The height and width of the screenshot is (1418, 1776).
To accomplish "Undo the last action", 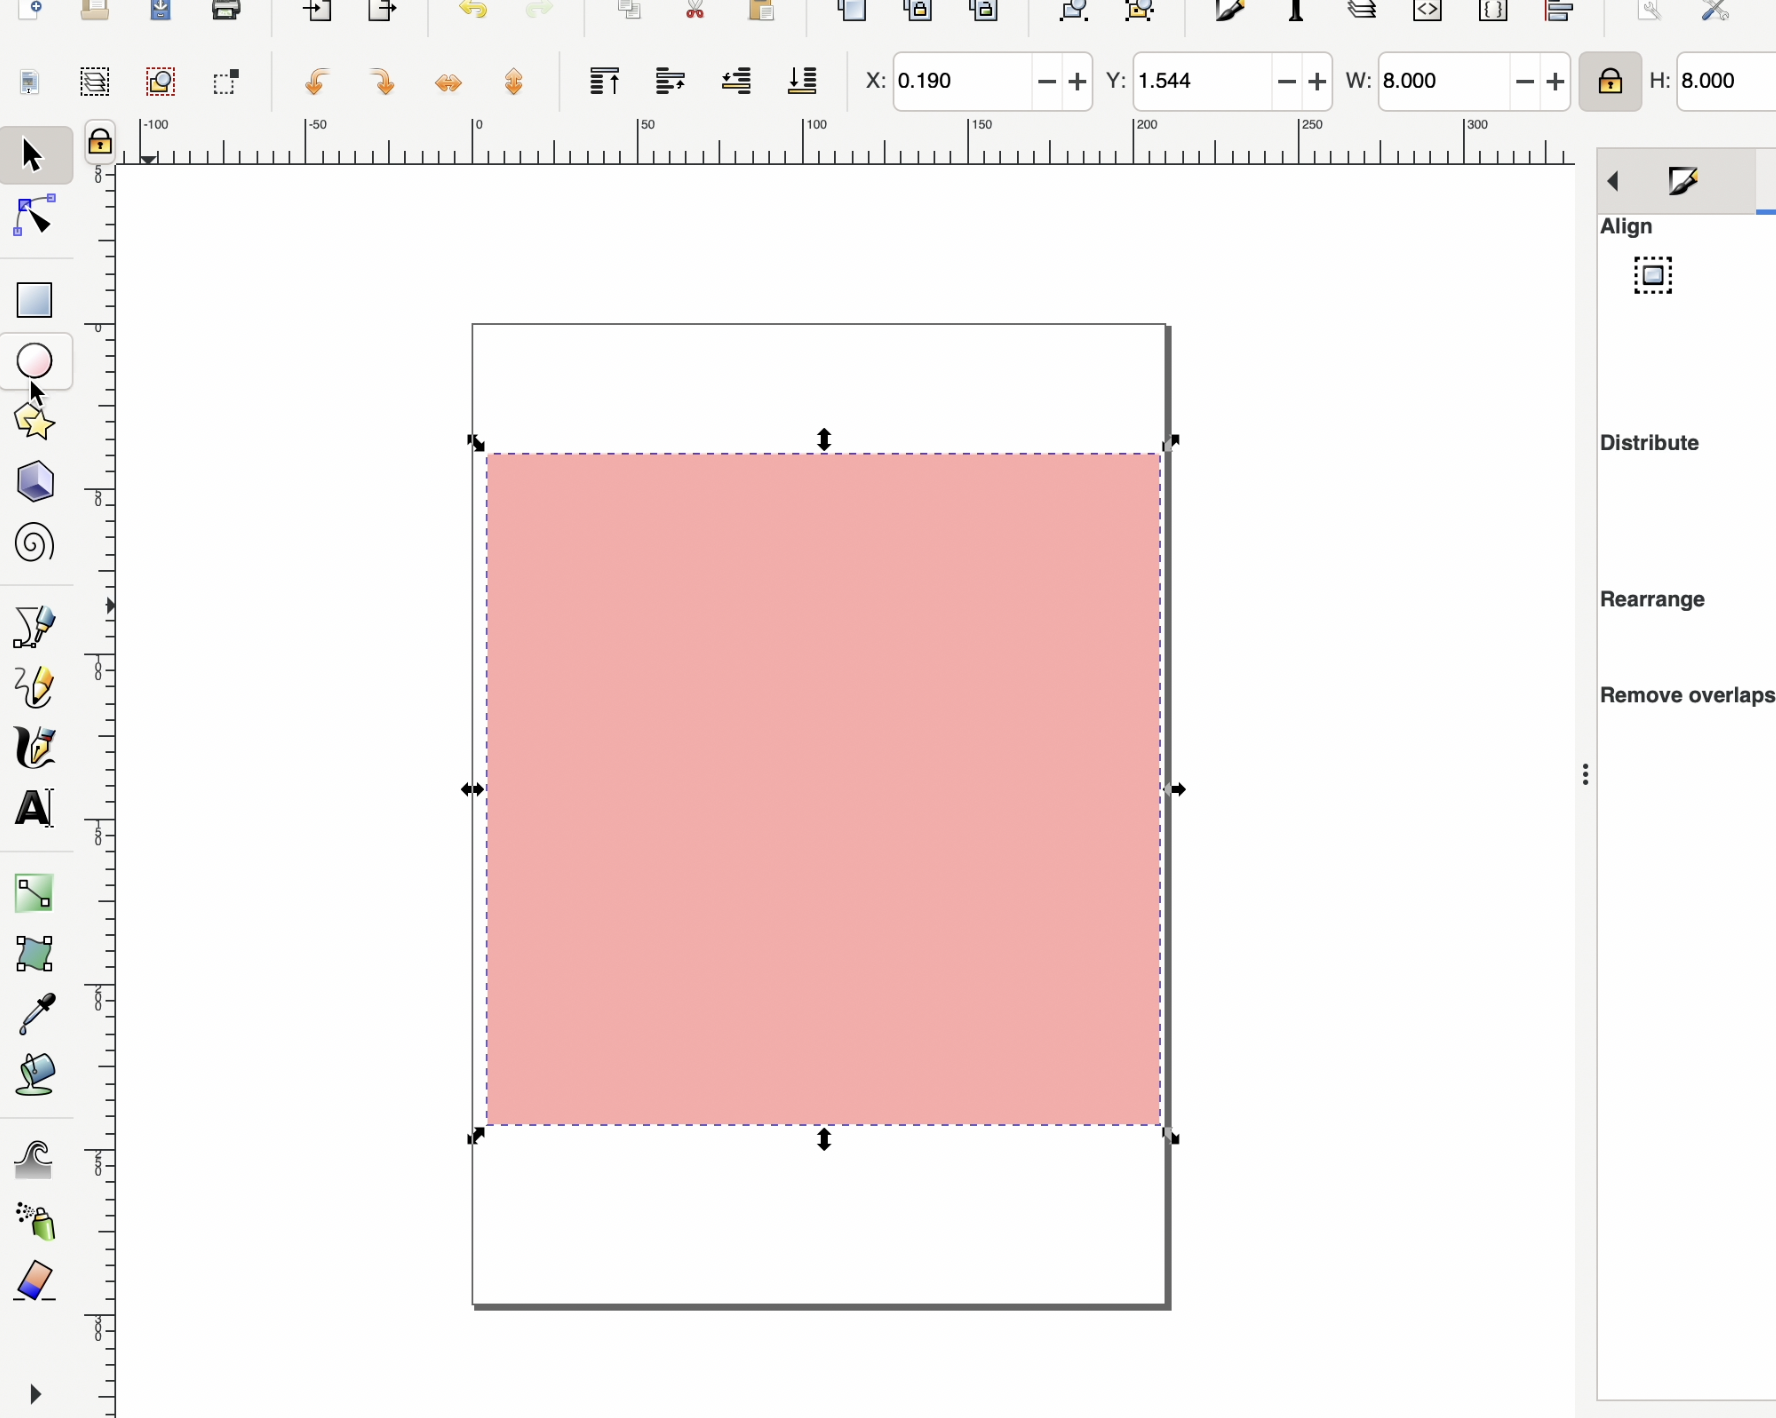I will pyautogui.click(x=473, y=12).
